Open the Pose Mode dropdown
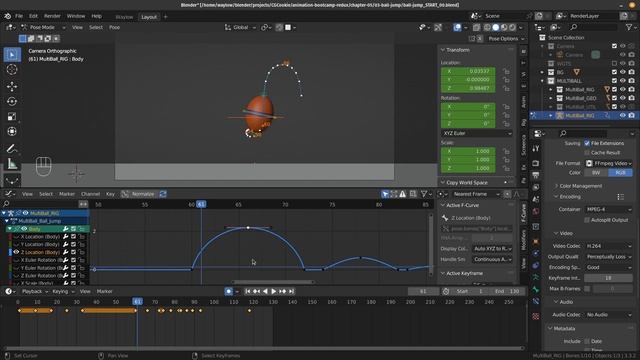Screen dimensions: 640x360 (x=43, y=27)
